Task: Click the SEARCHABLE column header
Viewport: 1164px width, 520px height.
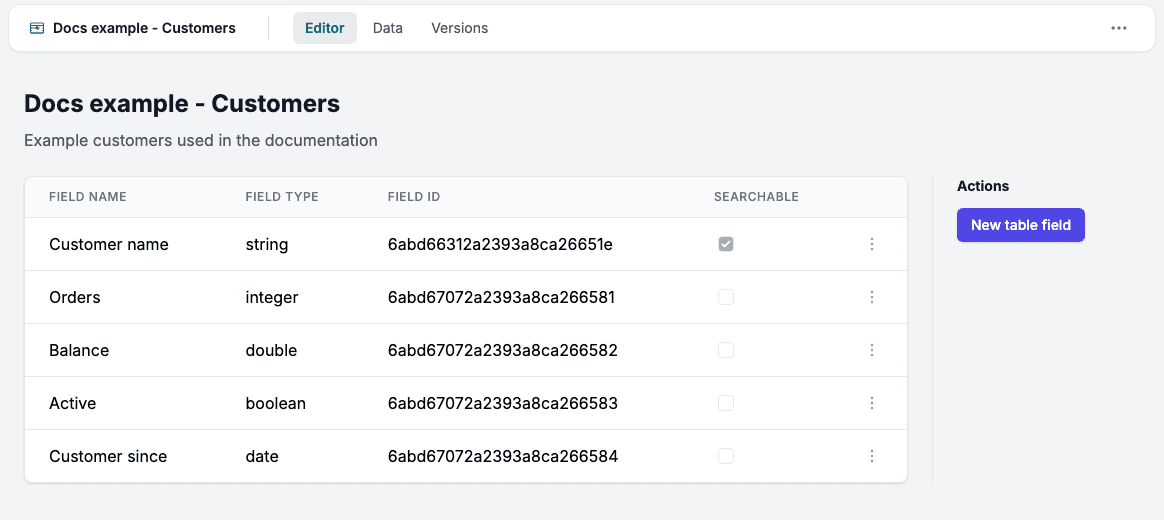Action: coord(756,197)
